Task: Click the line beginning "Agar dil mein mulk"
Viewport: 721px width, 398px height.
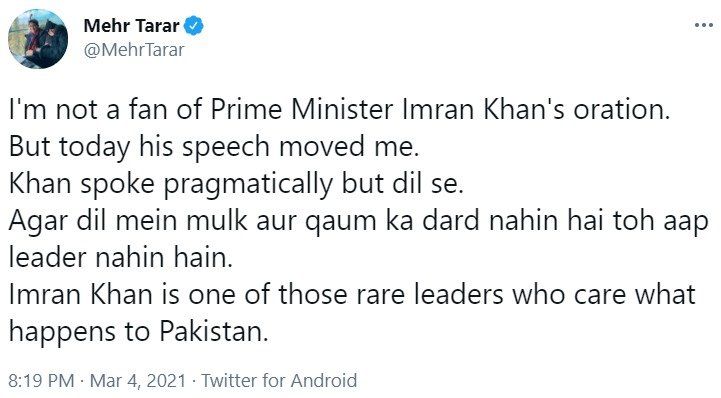Action: (x=359, y=222)
